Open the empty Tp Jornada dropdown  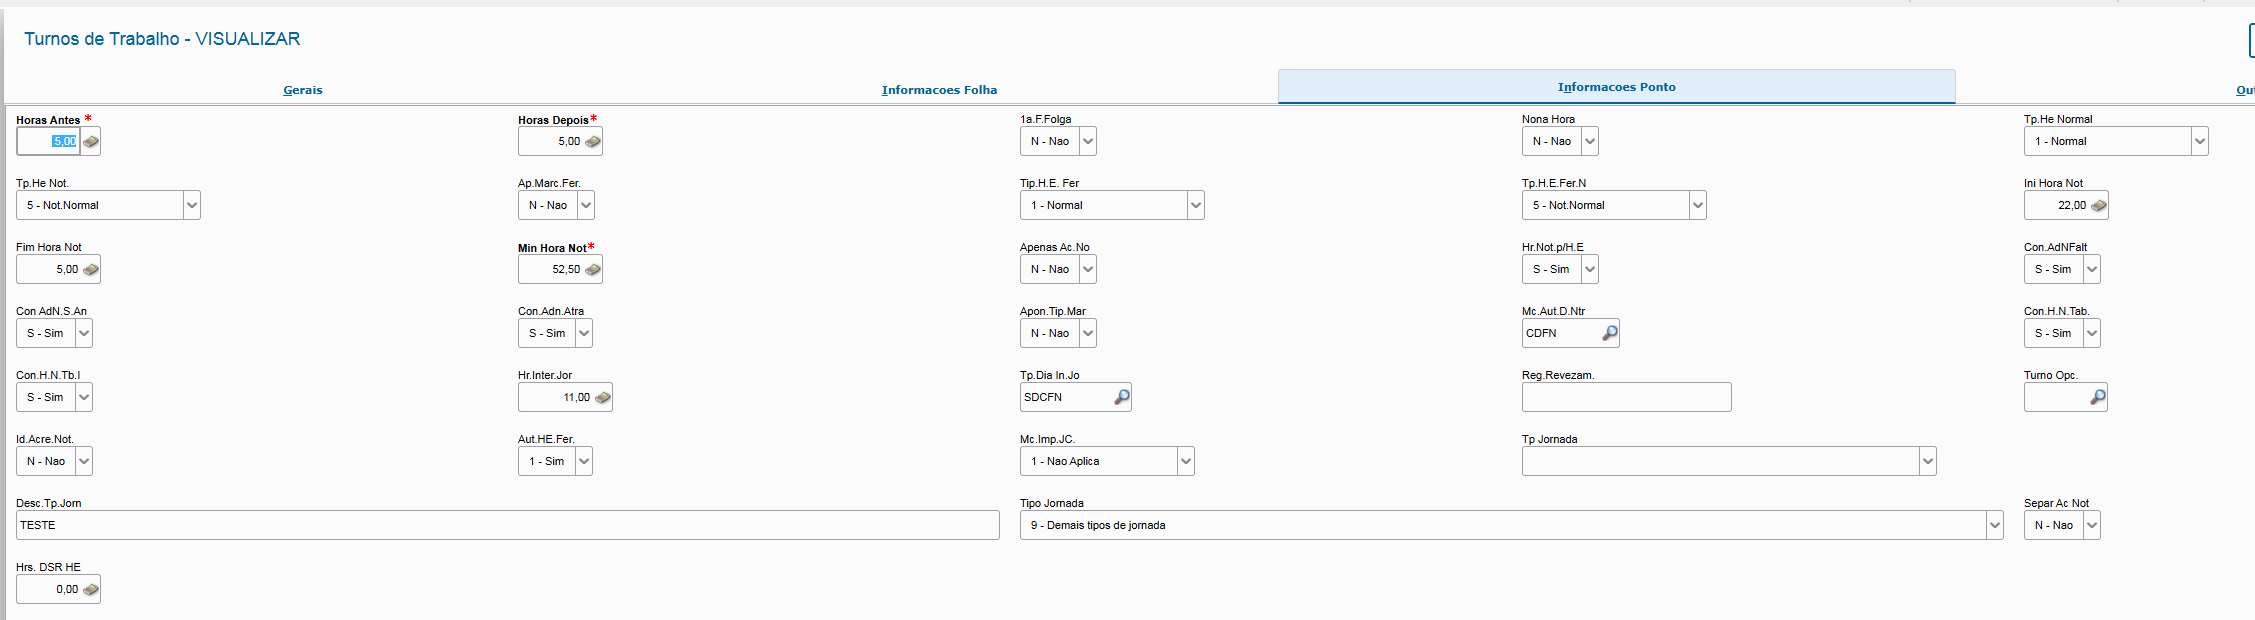pos(1927,462)
